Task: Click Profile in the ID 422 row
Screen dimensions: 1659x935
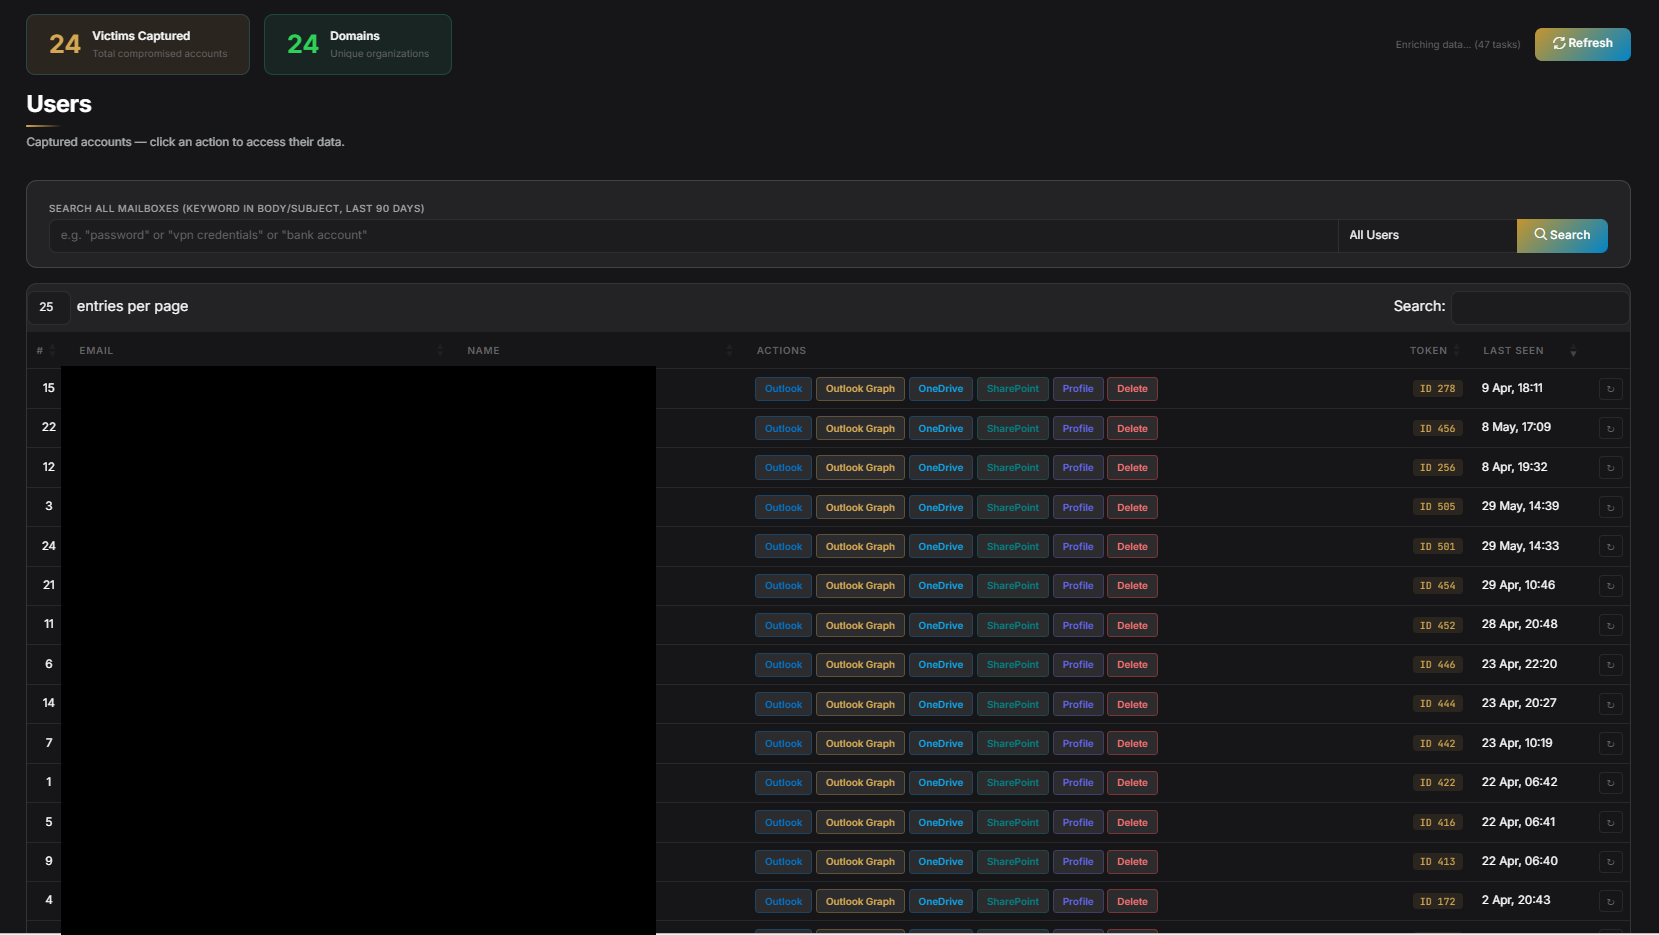Action: coord(1078,783)
